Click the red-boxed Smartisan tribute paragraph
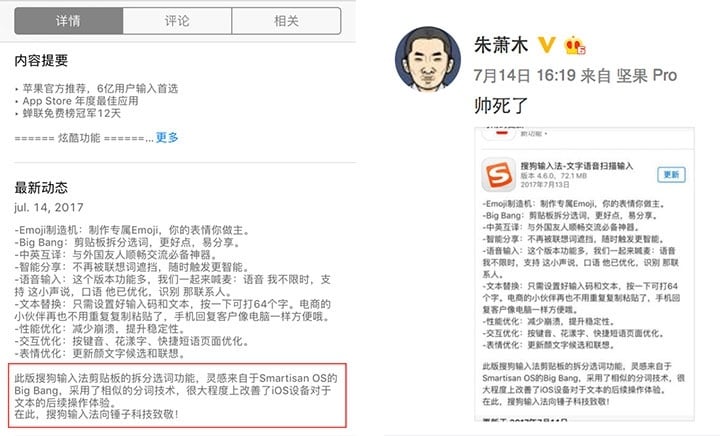This screenshot has width=720, height=436. click(177, 396)
